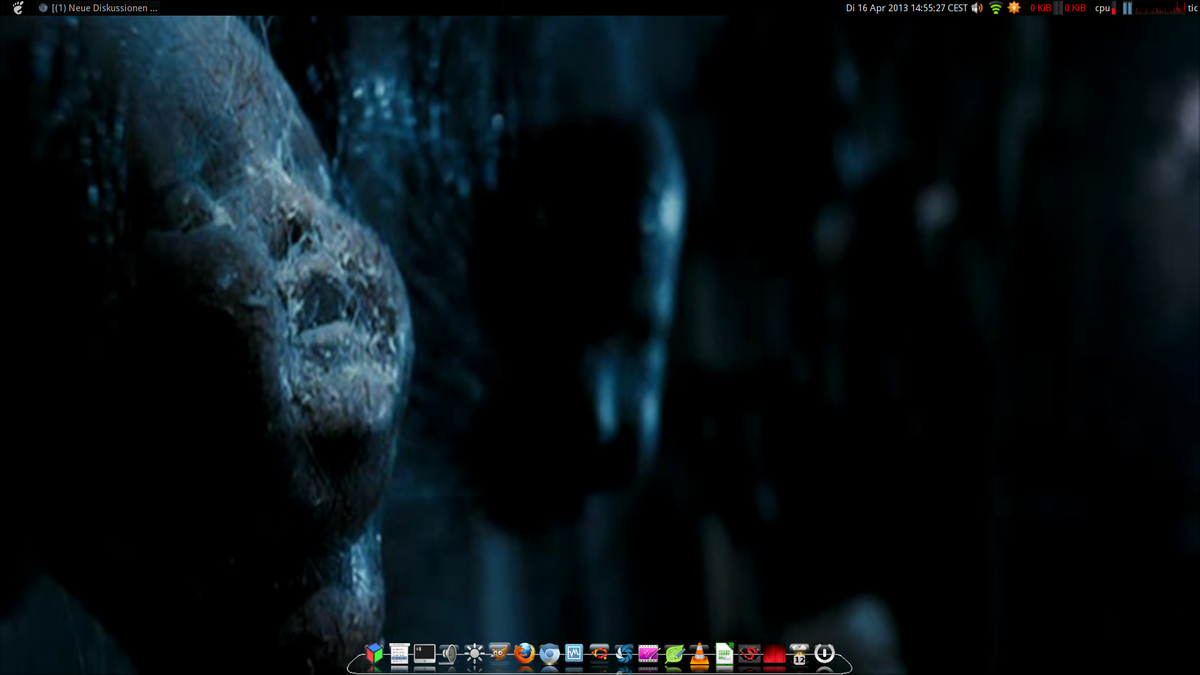Open the GNOME foot applications menu
Screen dimensions: 1200x675
(17, 8)
